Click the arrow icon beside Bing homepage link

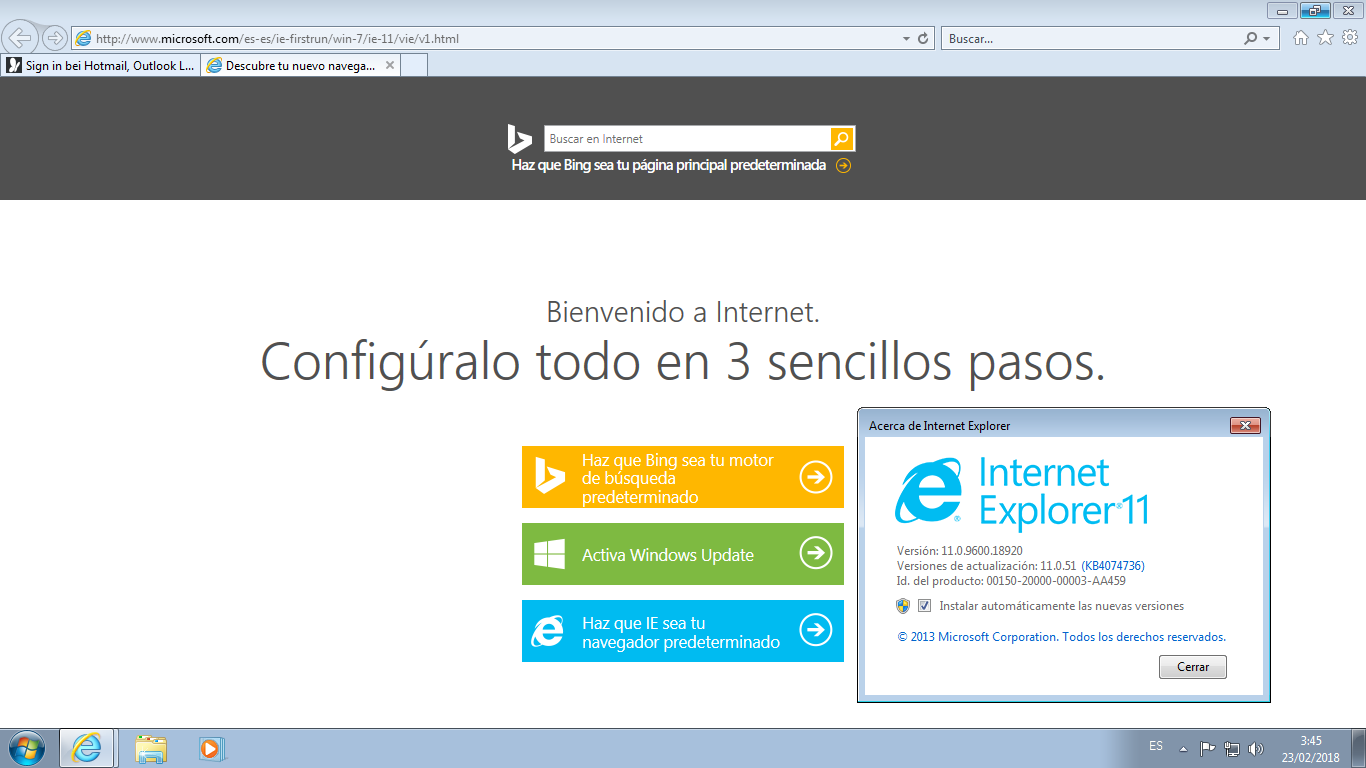[843, 166]
